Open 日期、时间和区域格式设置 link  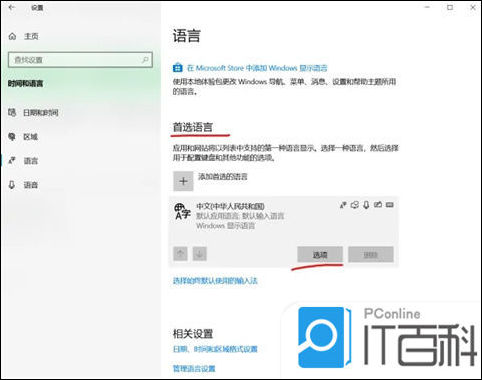pyautogui.click(x=215, y=349)
